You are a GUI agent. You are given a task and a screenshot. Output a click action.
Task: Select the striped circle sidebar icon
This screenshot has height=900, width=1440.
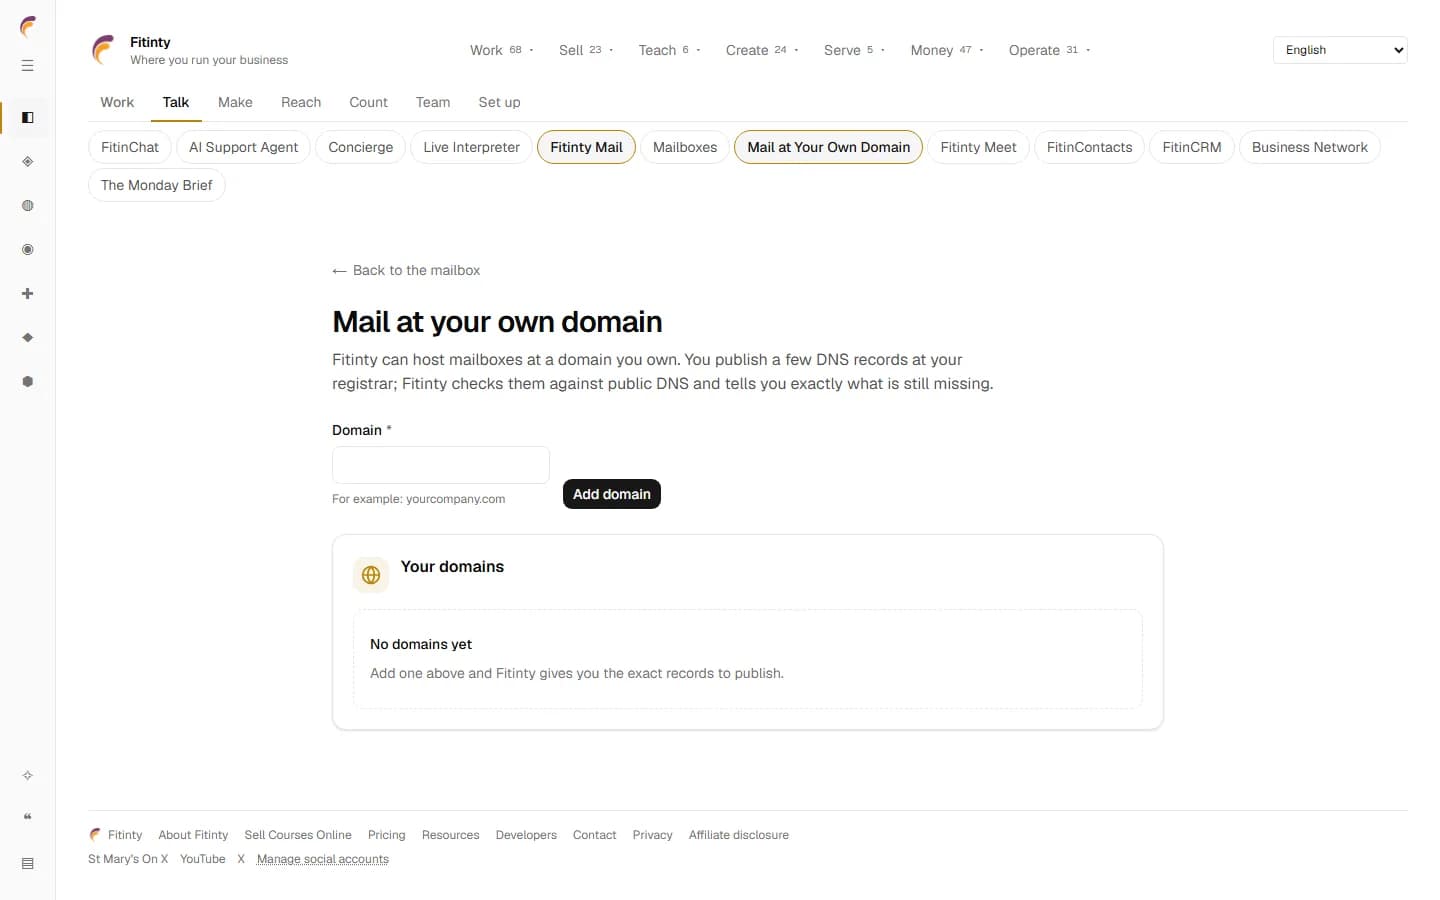point(28,206)
